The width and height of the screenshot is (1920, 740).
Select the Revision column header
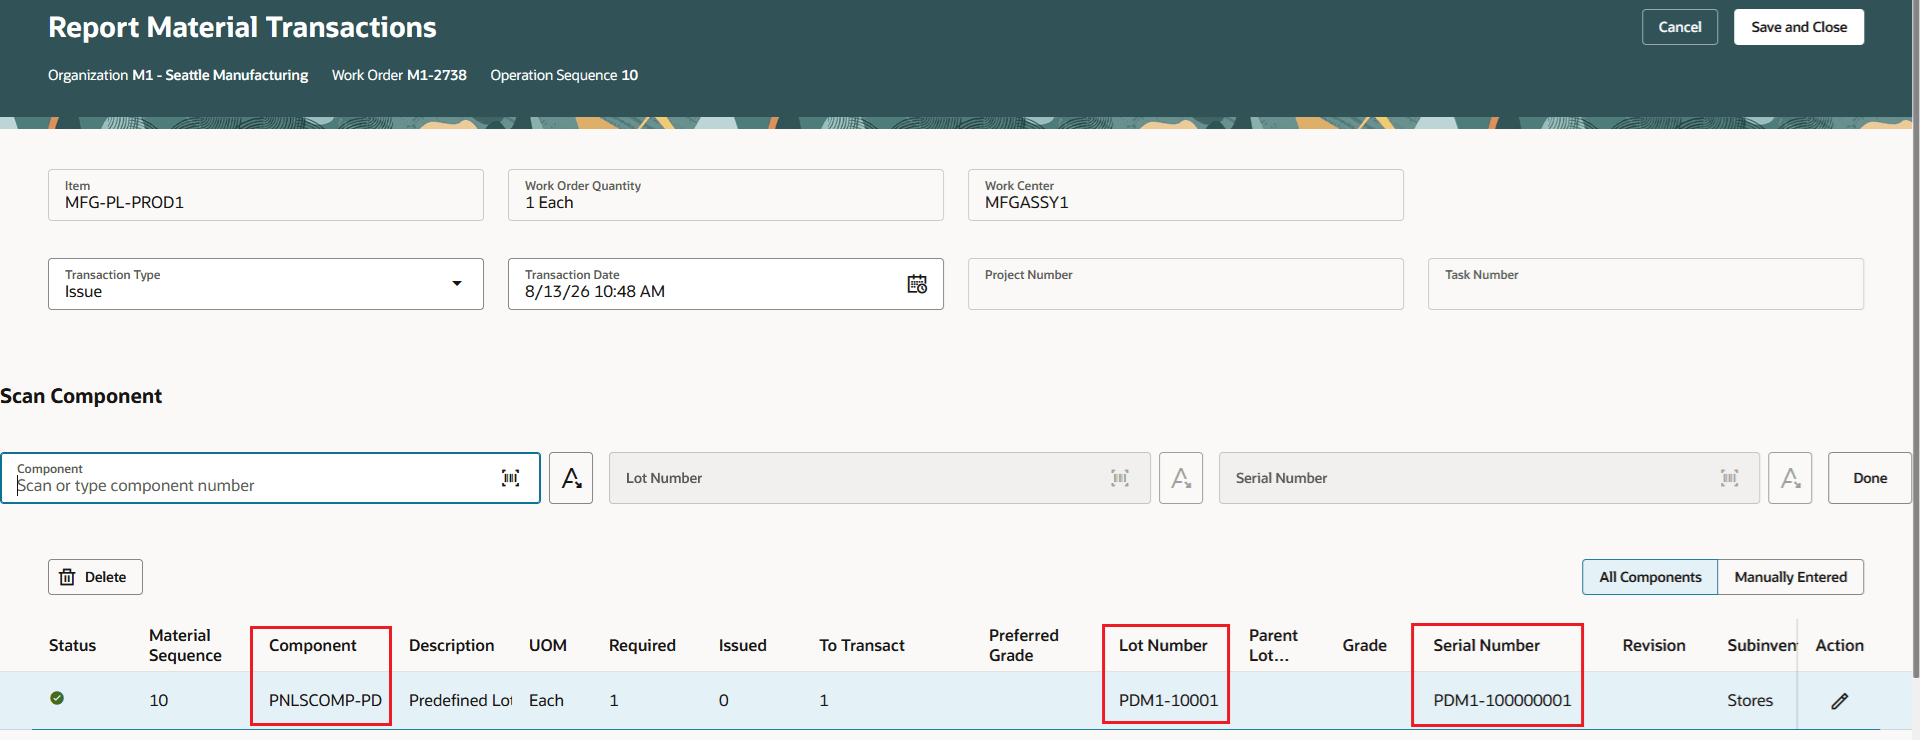(1653, 646)
